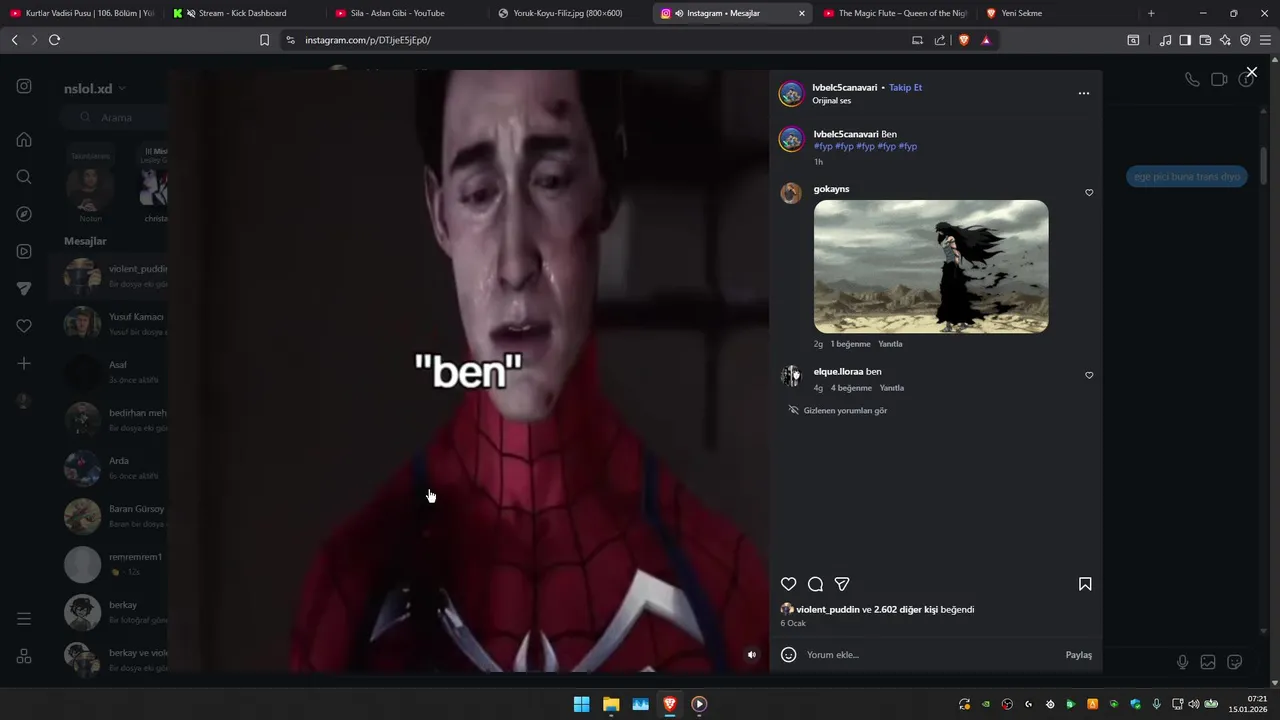Switch to 'The Magic Flute' tab
Screen dimensions: 1280x720
click(x=896, y=13)
